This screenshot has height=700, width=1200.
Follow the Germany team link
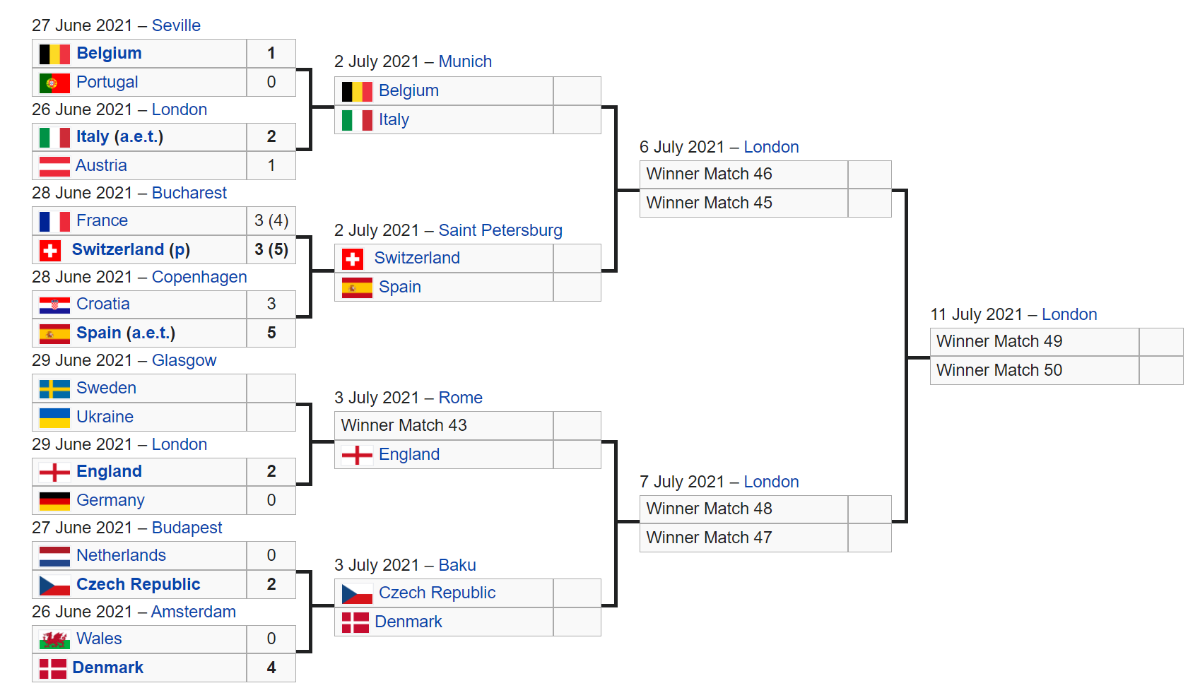[x=110, y=500]
